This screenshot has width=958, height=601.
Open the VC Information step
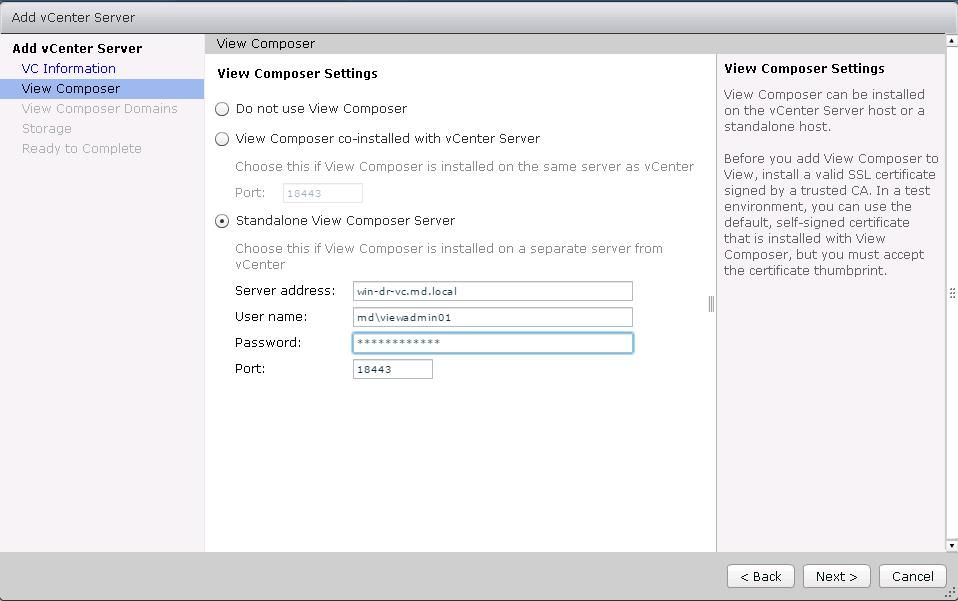[69, 68]
